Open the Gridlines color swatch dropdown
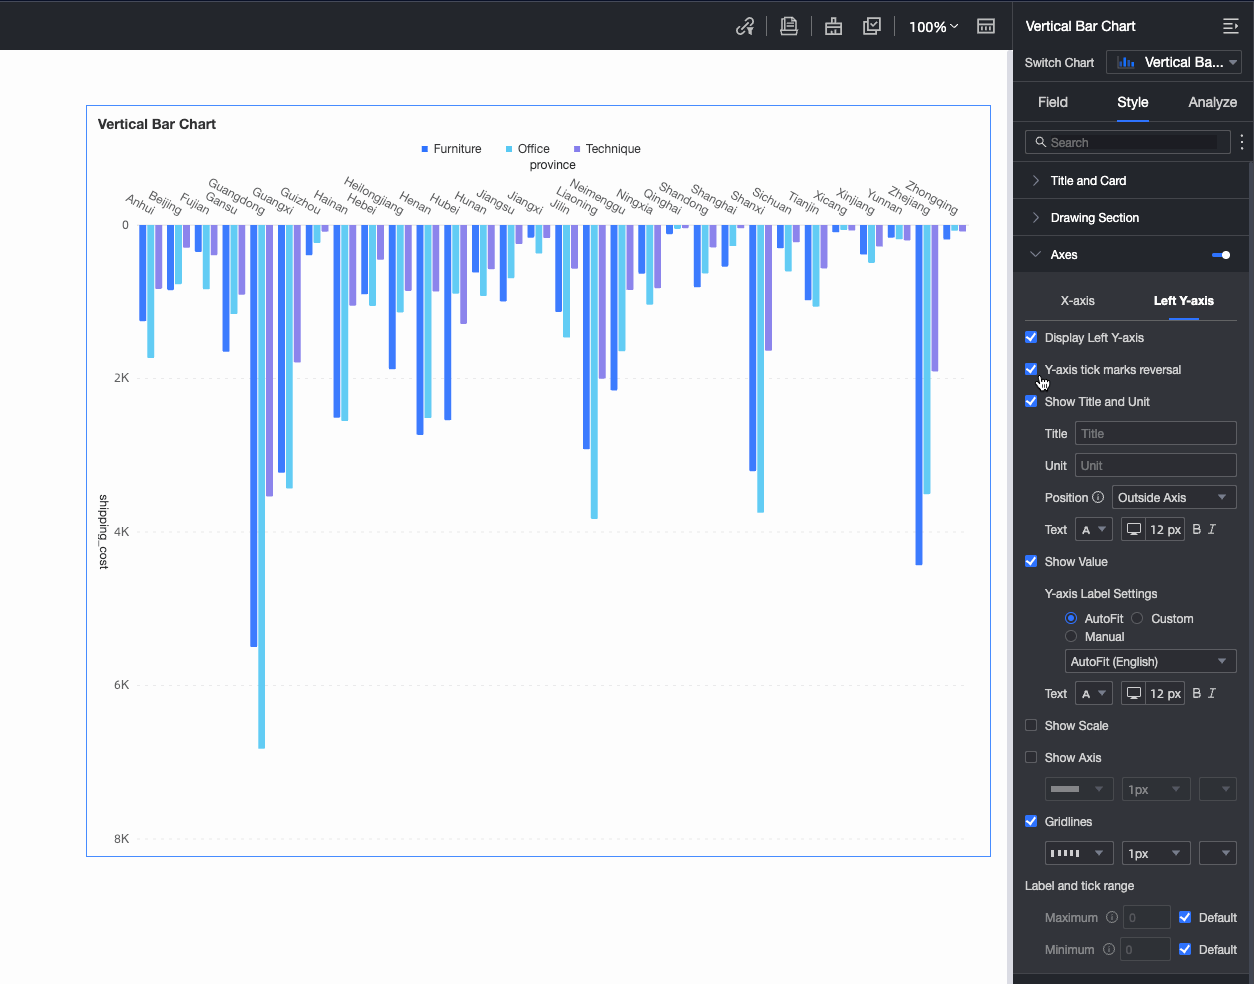 [x=1218, y=853]
